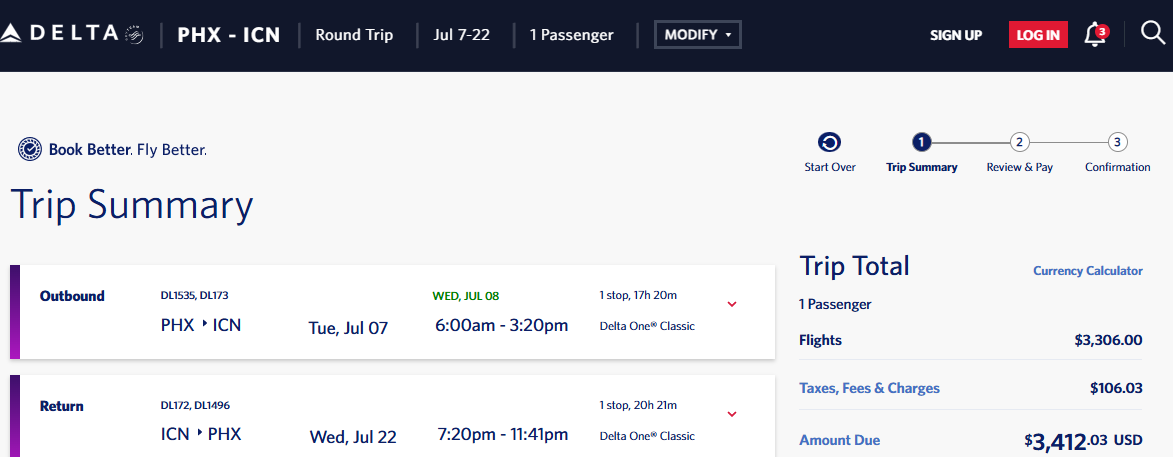Viewport: 1173px width, 457px height.
Task: Click the SIGN UP link
Action: (x=955, y=35)
